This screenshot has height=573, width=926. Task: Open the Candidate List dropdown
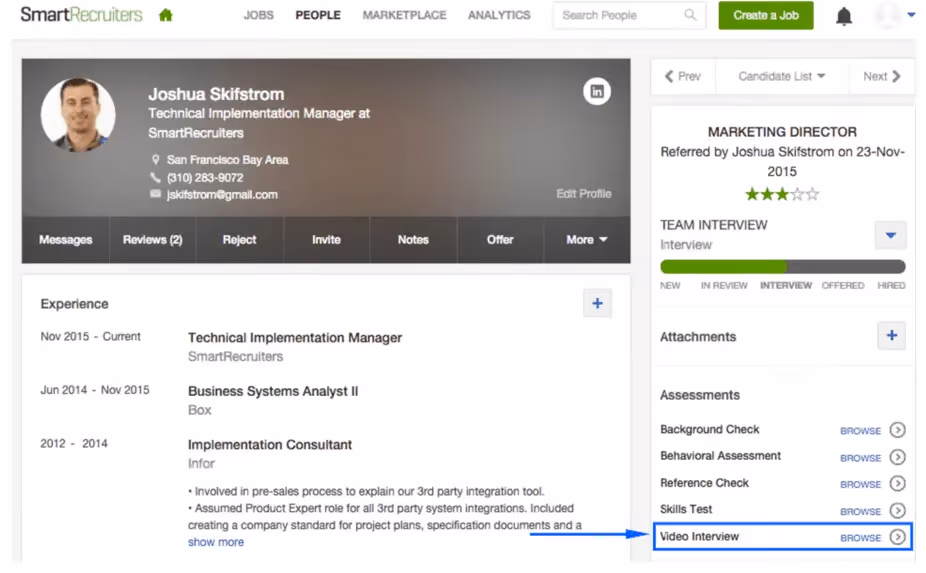781,76
